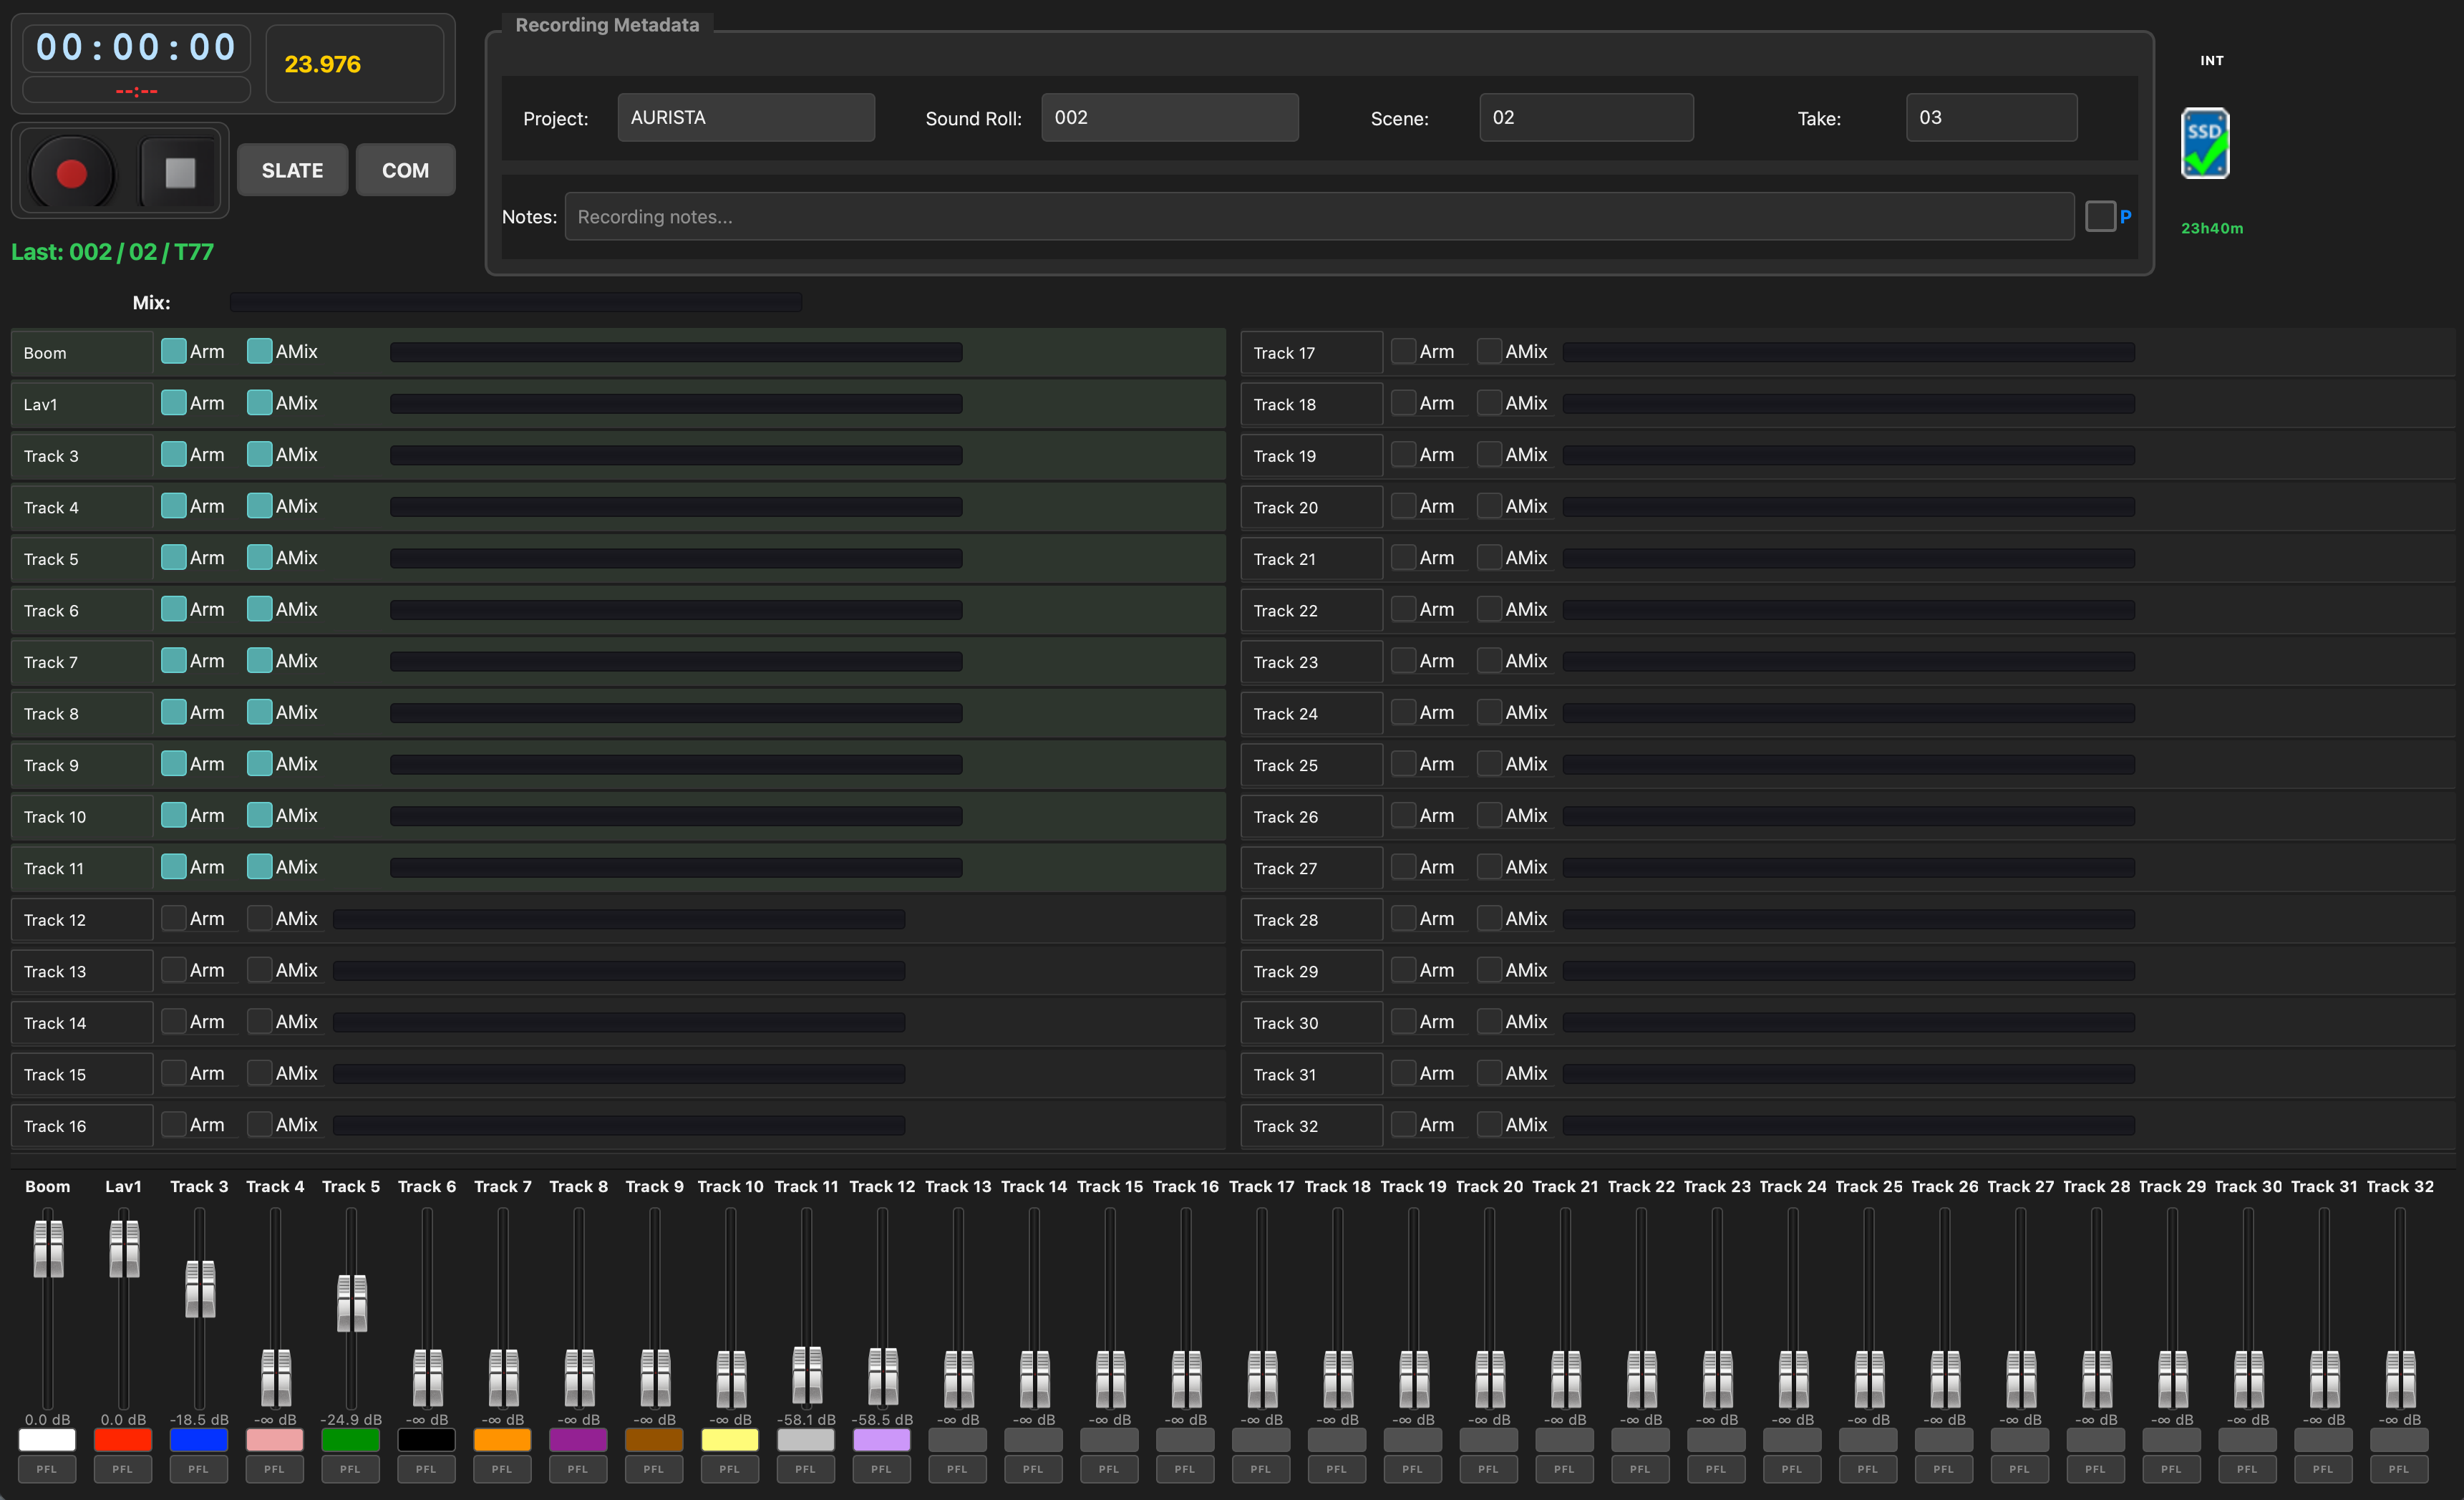
Task: Click the Track 3 fader at -18.5 dB
Action: point(200,1288)
